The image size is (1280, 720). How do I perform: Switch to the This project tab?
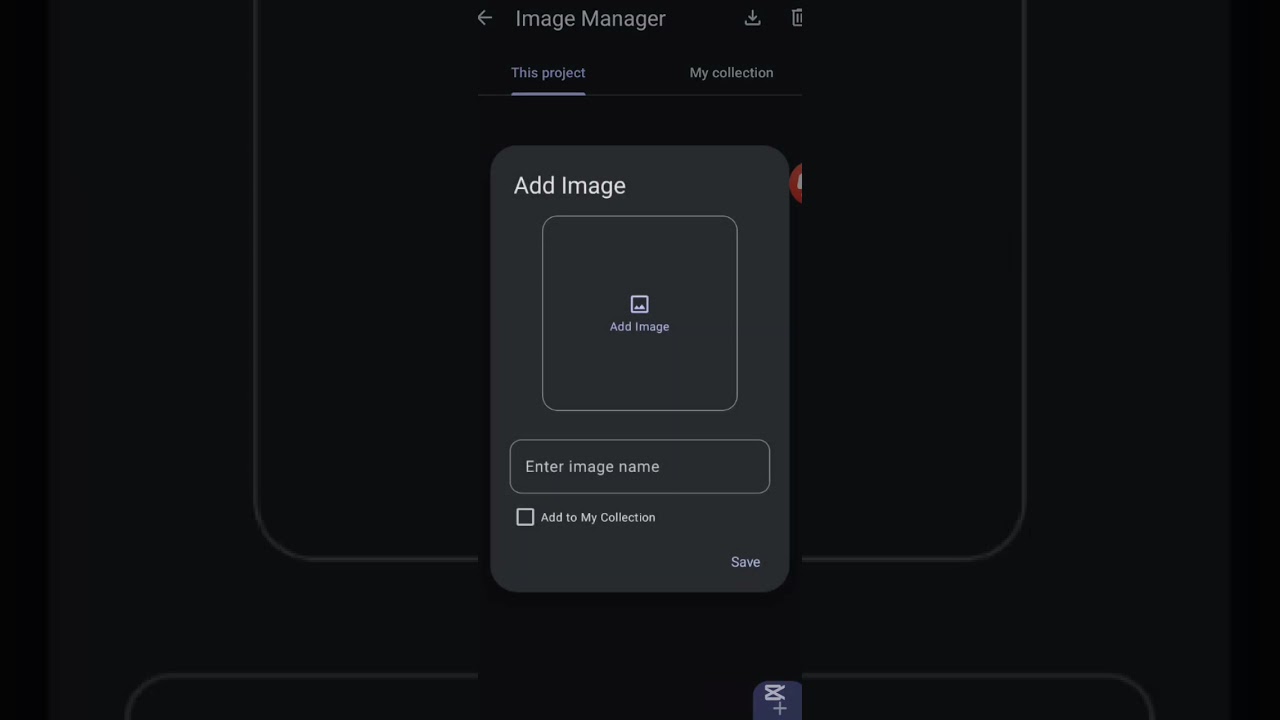[548, 73]
